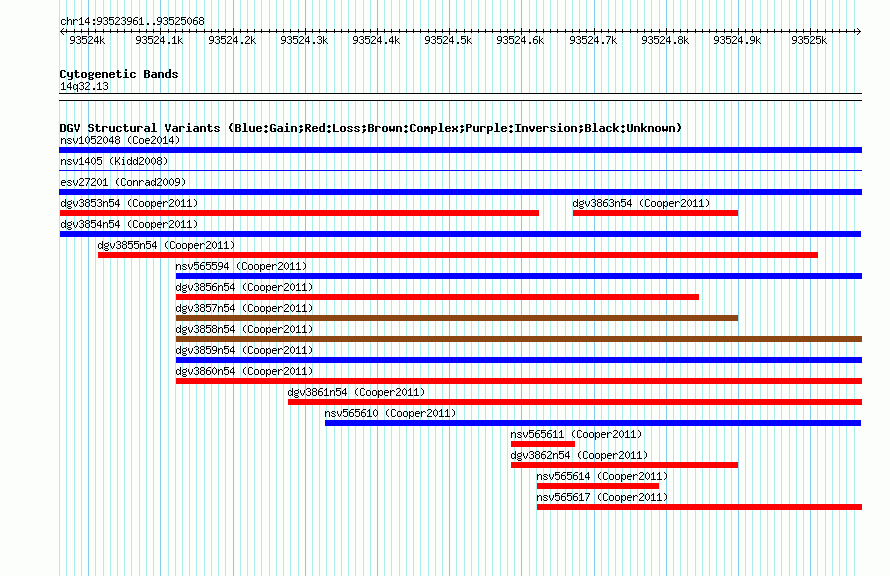890x576 pixels.
Task: Click the 93524.9k ruler mark
Action: click(x=737, y=40)
